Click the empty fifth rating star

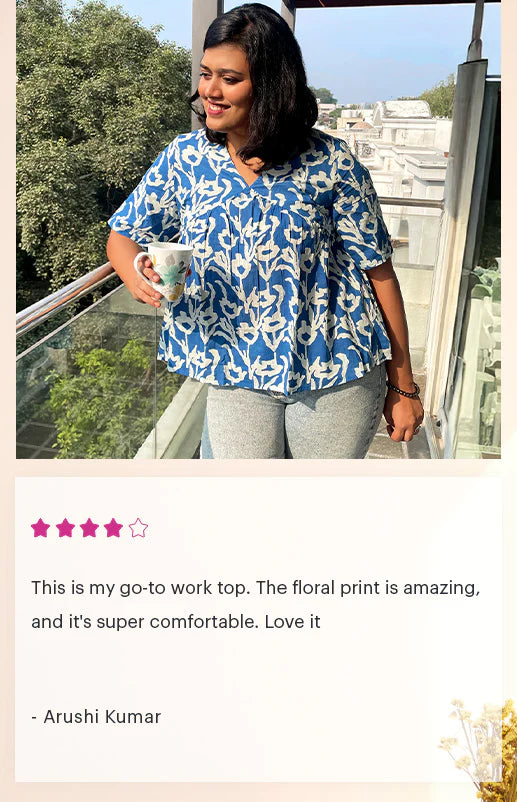point(138,528)
